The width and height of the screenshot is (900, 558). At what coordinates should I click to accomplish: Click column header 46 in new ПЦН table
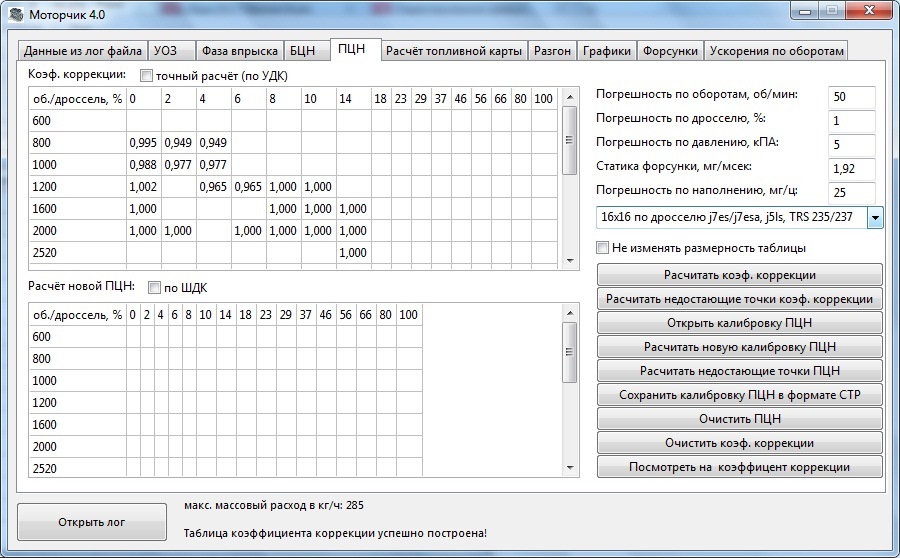pos(326,315)
